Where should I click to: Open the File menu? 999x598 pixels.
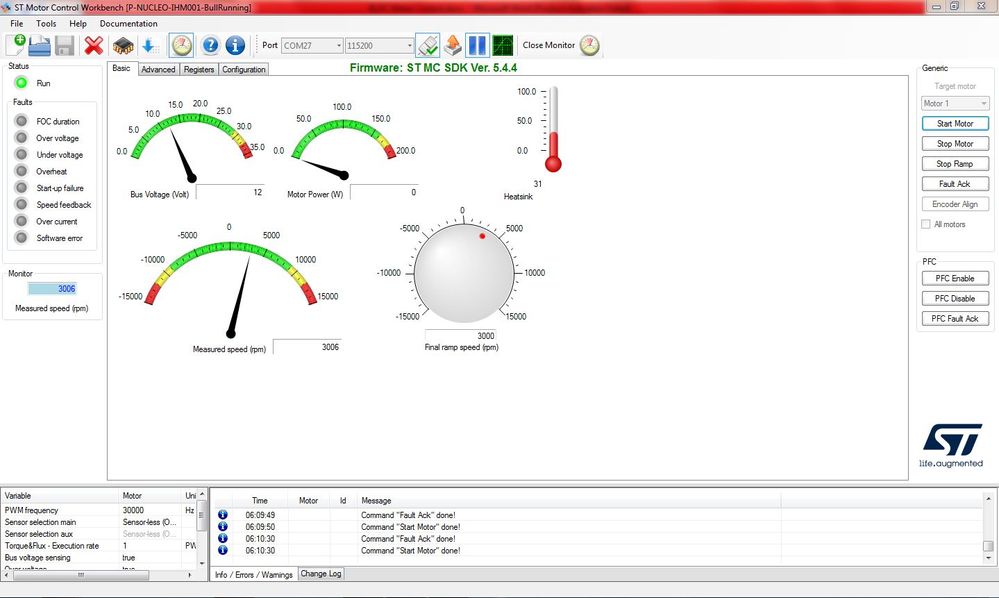pyautogui.click(x=17, y=24)
